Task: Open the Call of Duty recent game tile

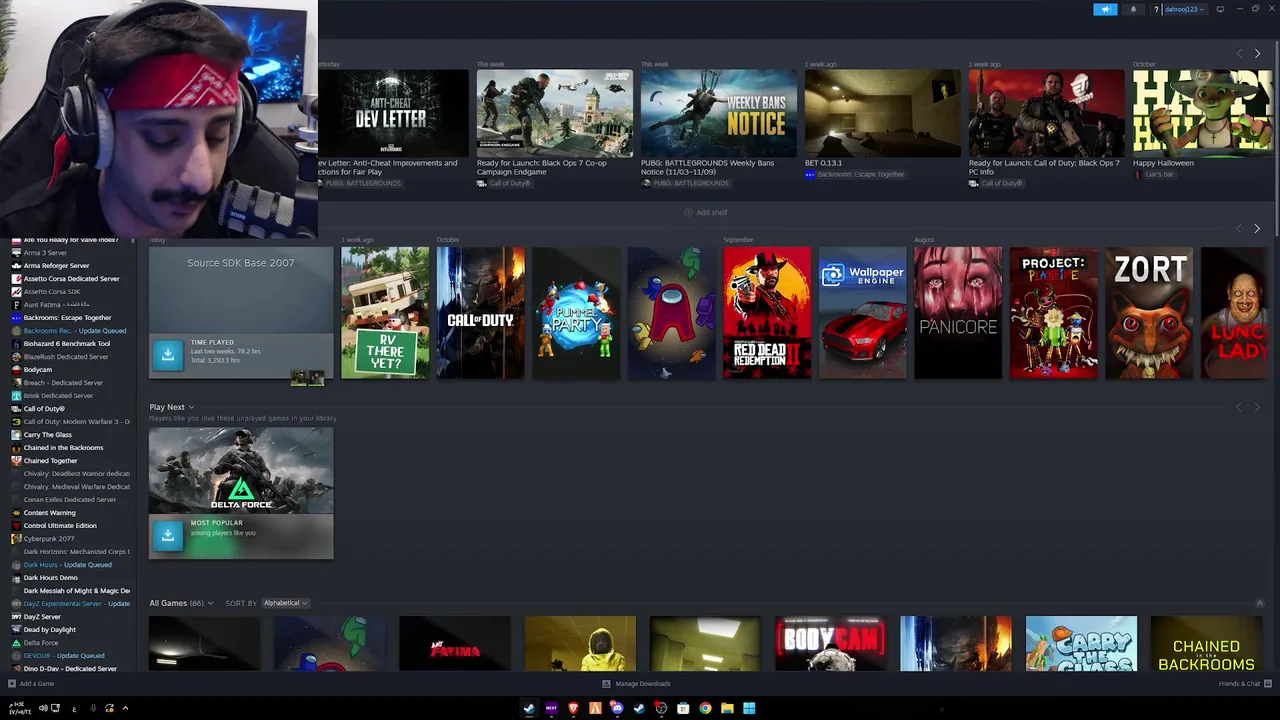Action: point(480,313)
